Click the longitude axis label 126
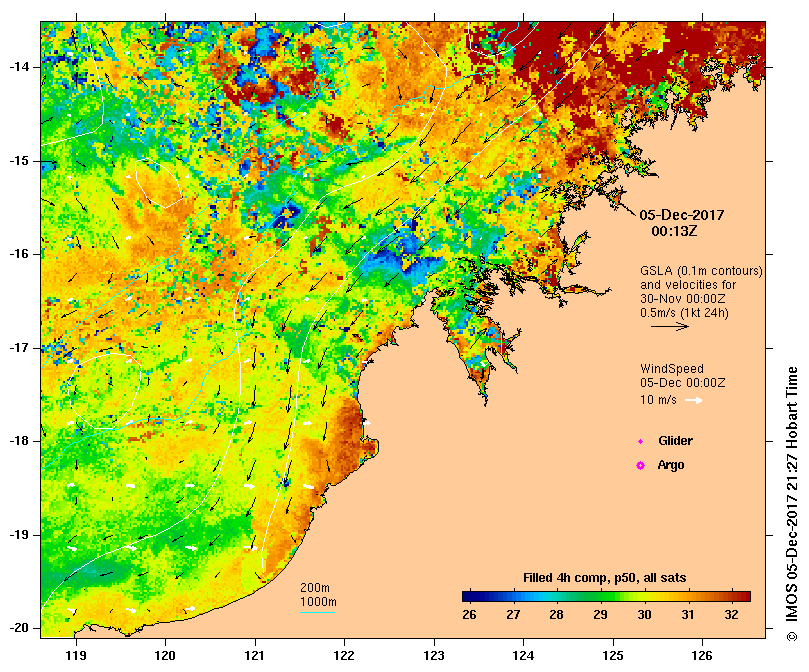The height and width of the screenshot is (672, 809). 702,655
